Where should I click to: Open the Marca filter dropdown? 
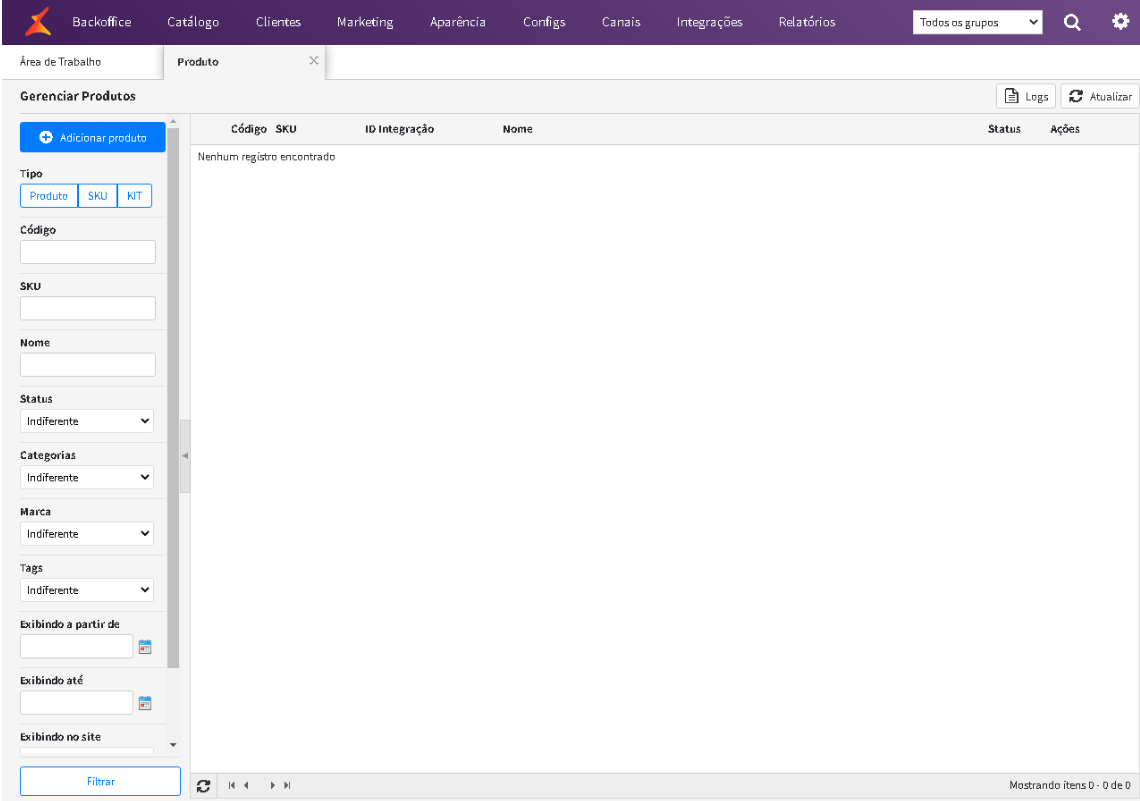click(x=87, y=534)
